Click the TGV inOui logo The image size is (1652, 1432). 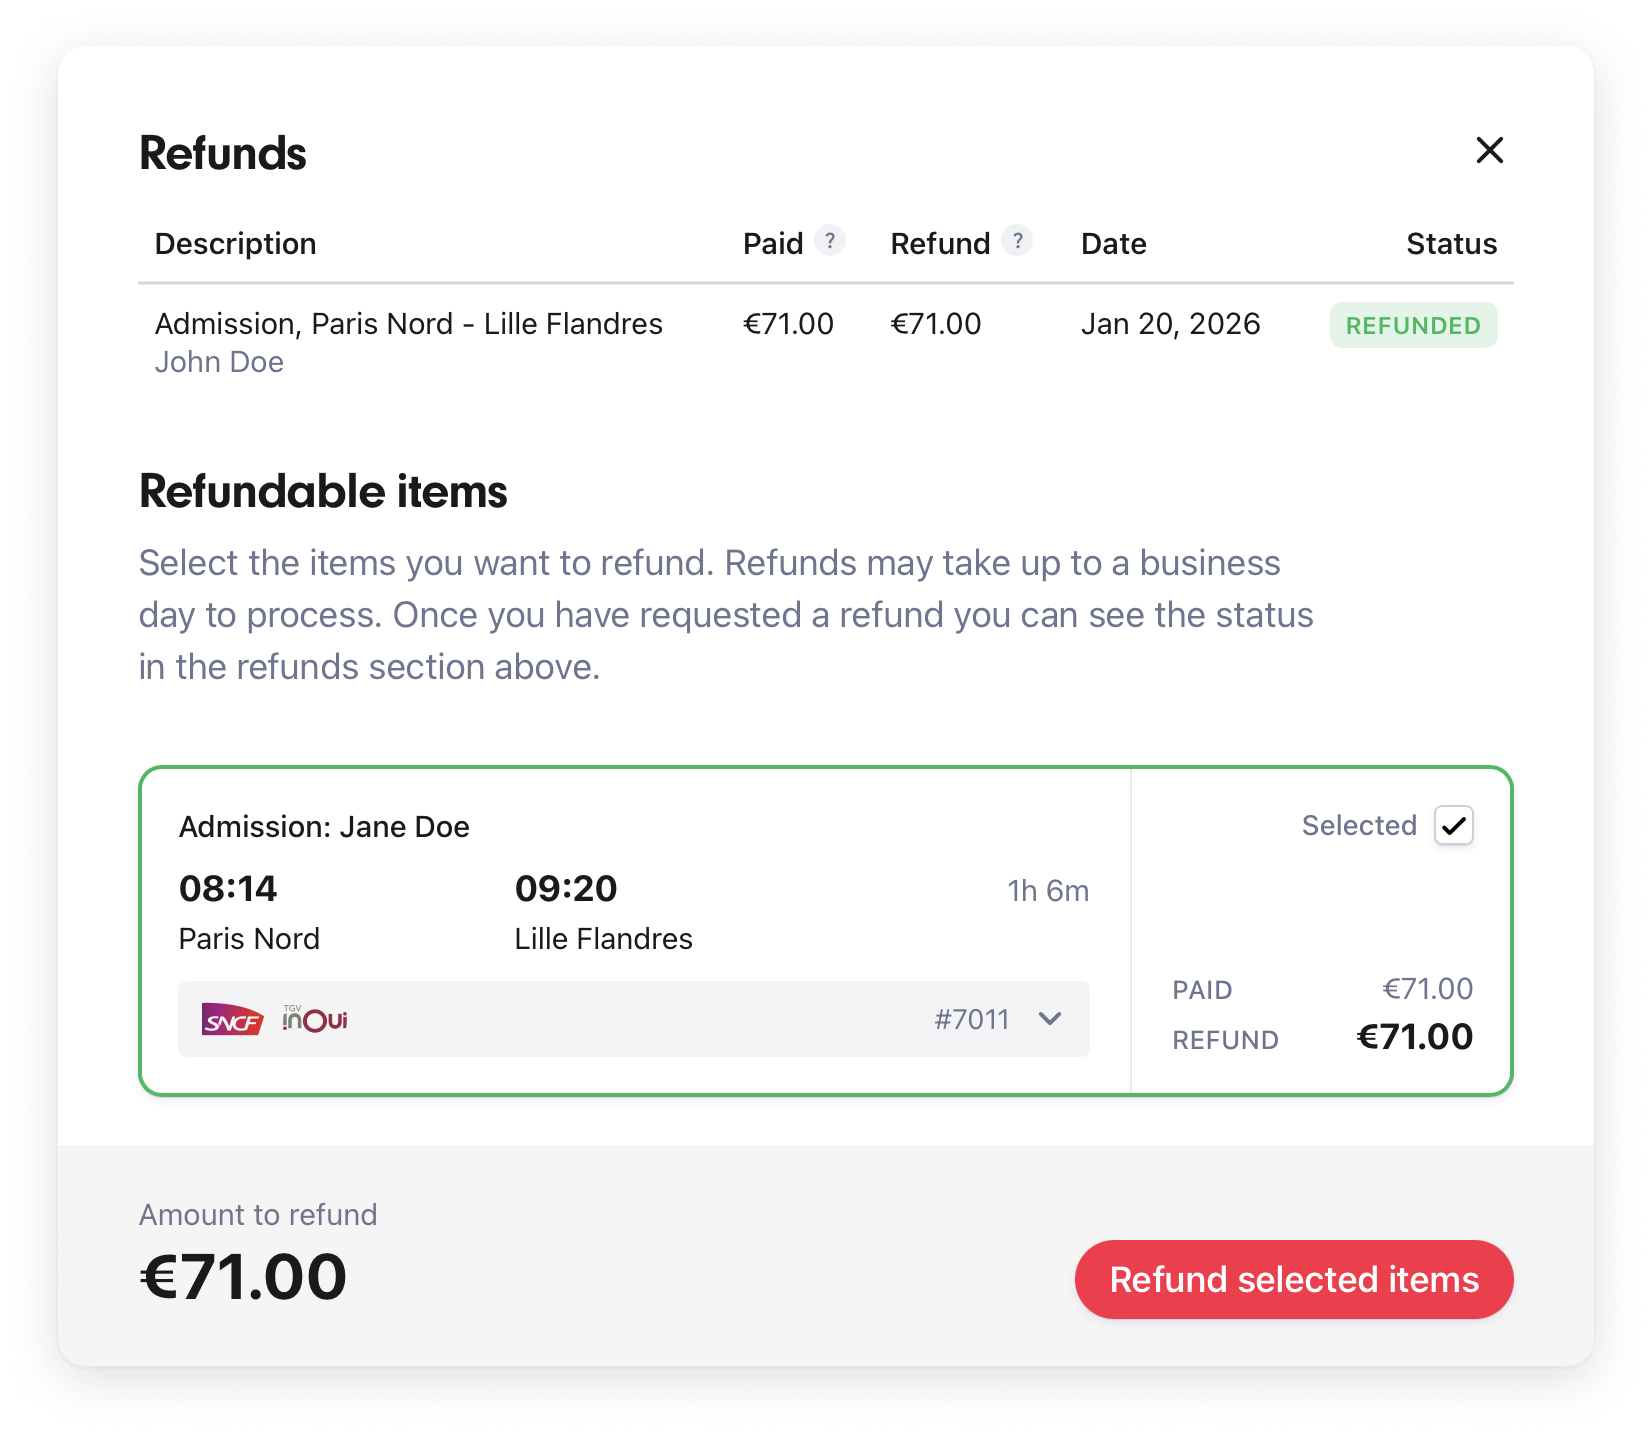pos(315,1019)
